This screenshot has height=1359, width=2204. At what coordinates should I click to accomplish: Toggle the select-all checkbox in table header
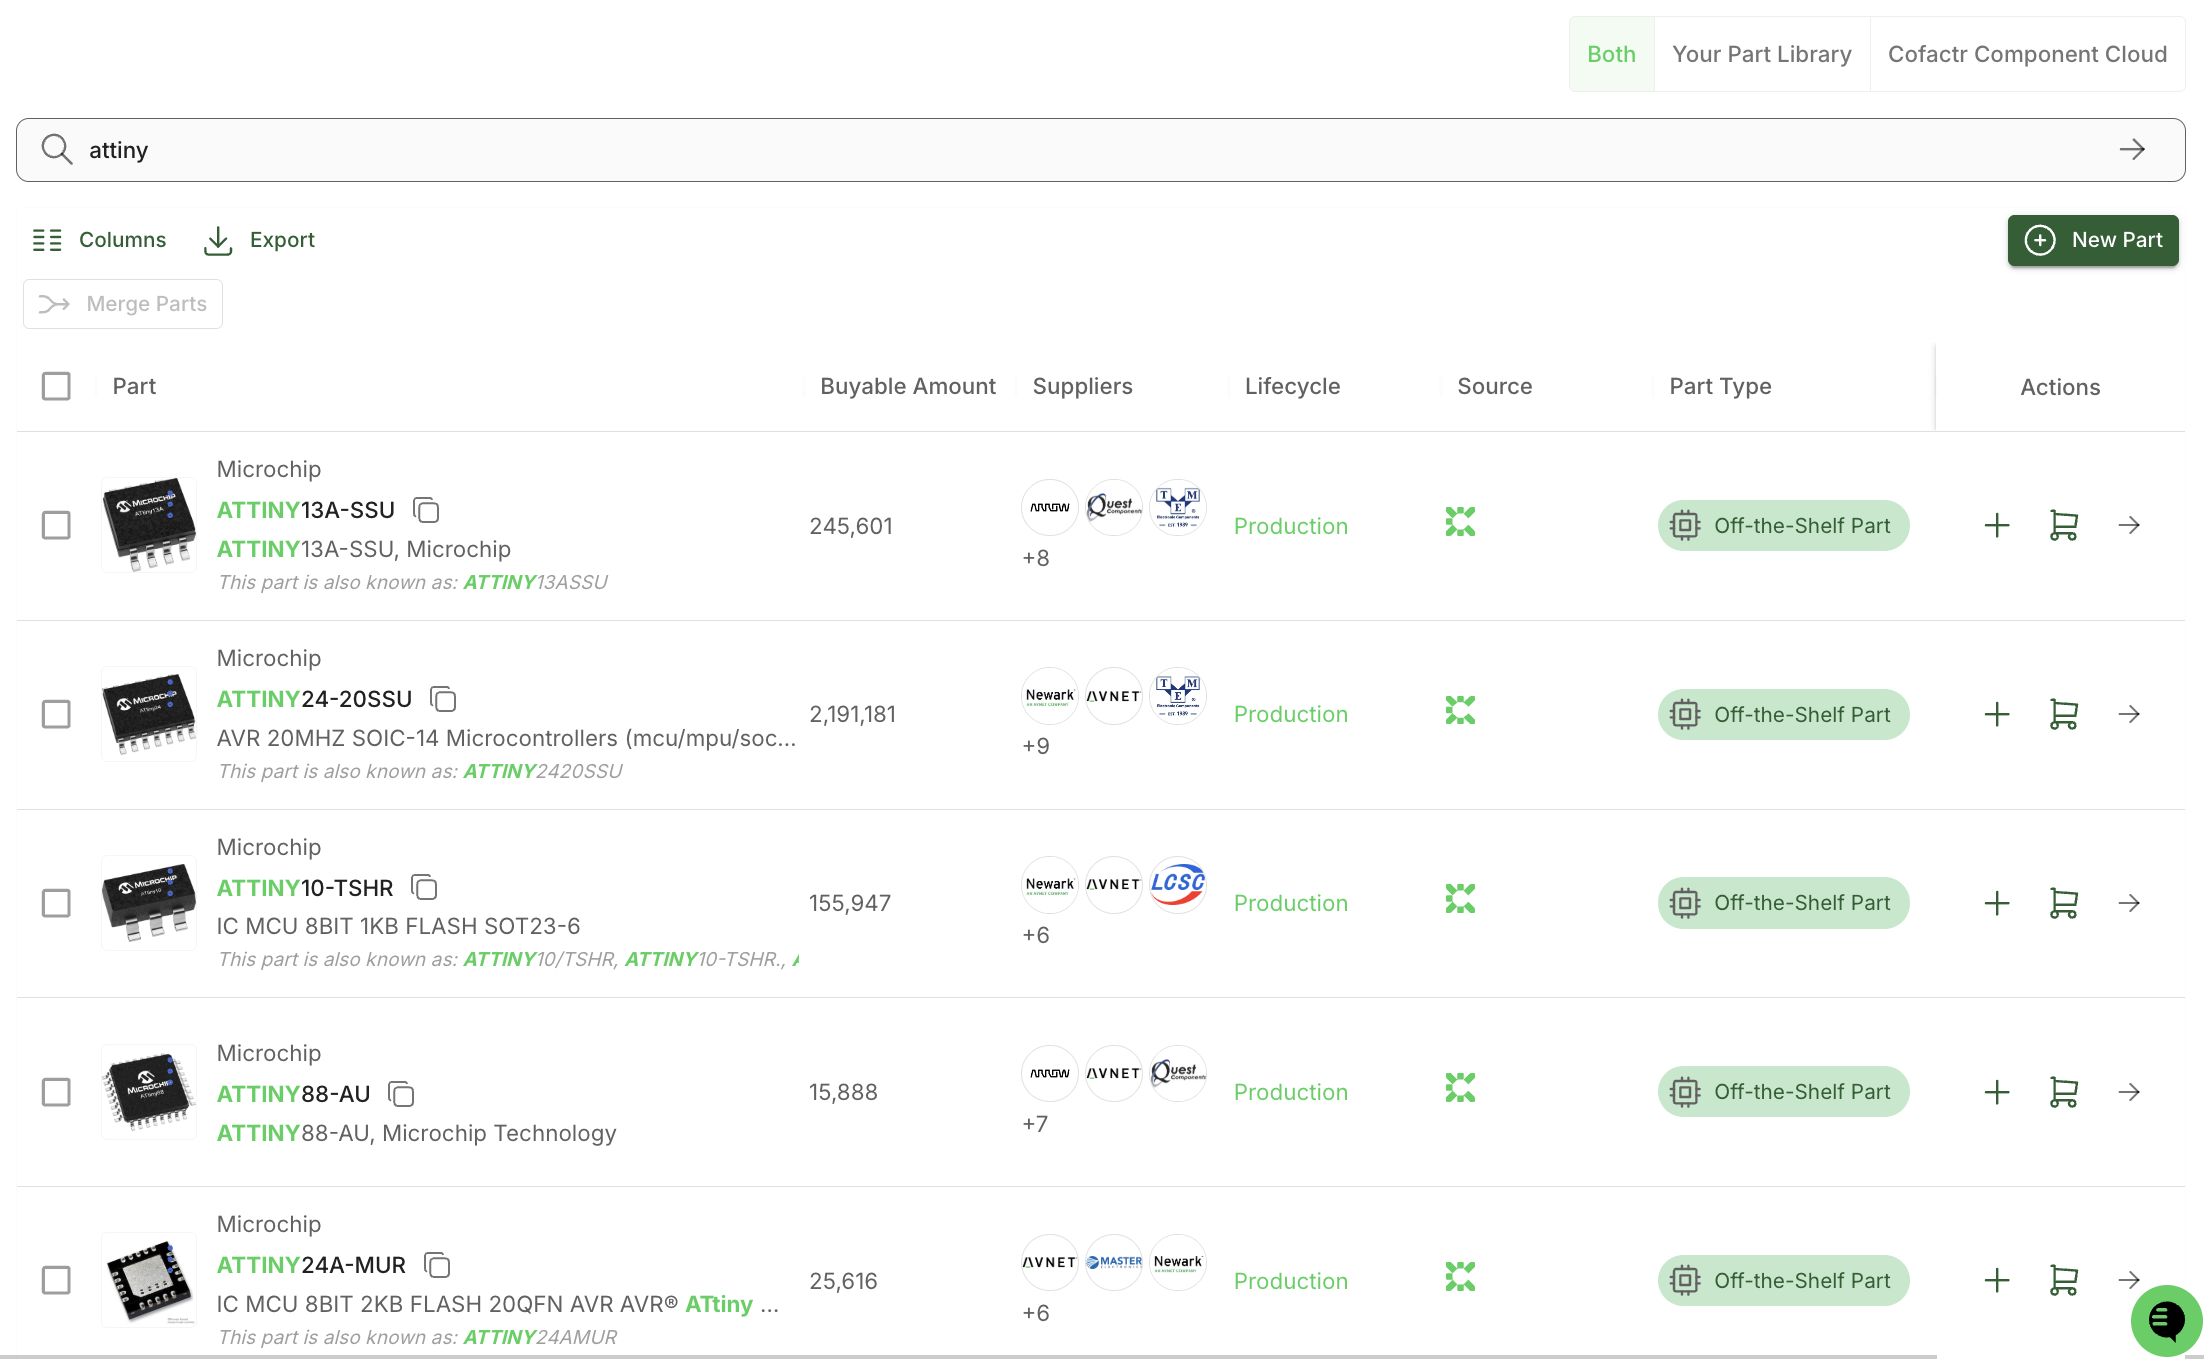[56, 386]
